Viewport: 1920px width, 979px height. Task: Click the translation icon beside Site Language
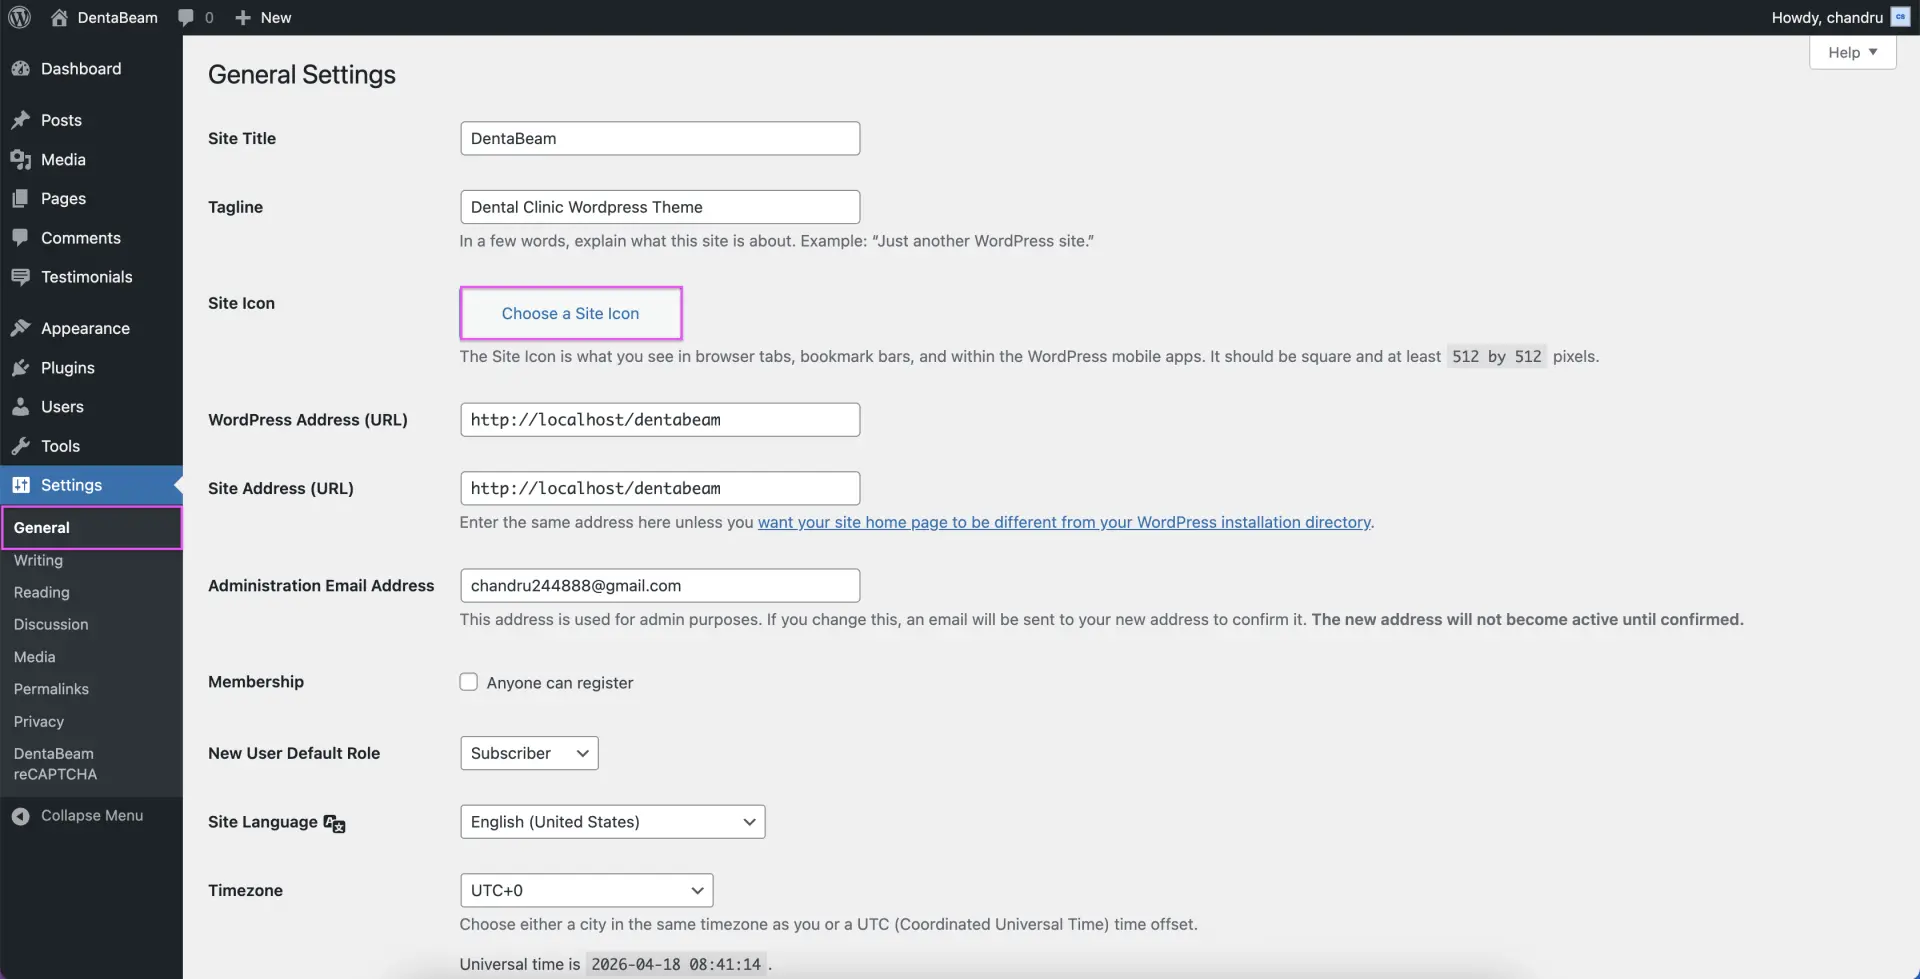click(x=334, y=823)
